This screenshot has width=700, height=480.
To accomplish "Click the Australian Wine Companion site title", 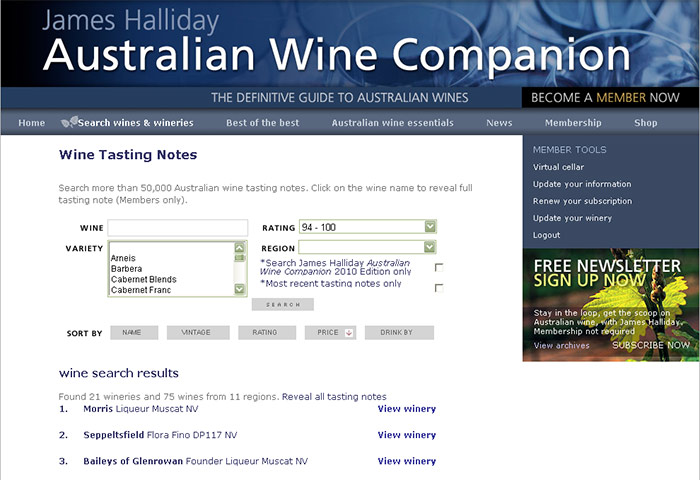I will pos(336,55).
